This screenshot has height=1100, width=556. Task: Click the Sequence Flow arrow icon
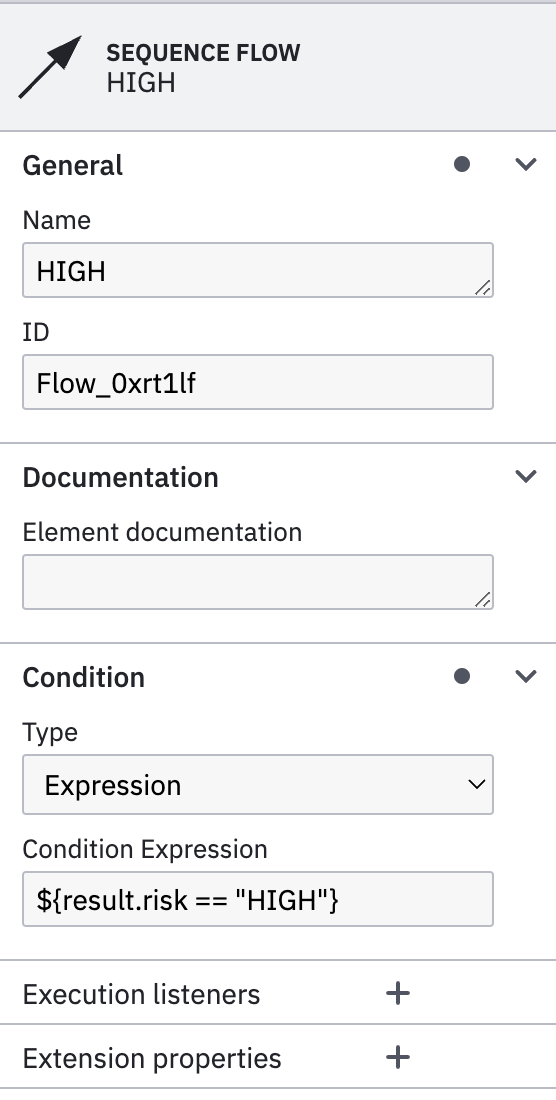[50, 67]
